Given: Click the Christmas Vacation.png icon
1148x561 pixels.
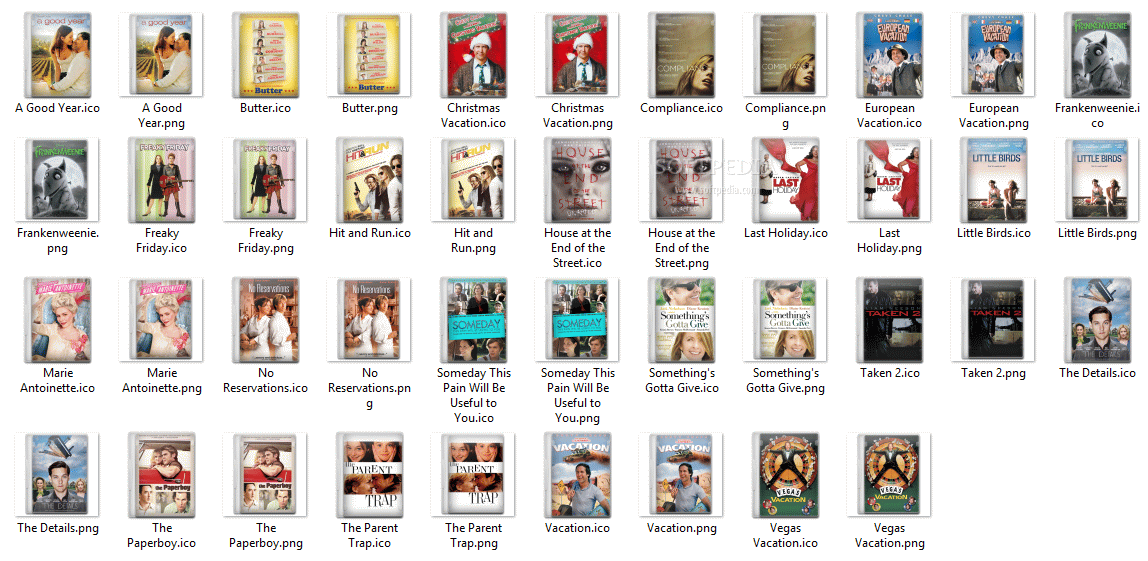Looking at the screenshot, I should tap(577, 54).
